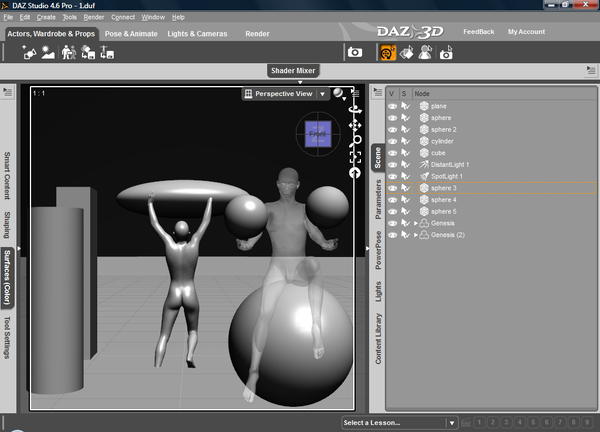600x432 pixels.
Task: Open the Perspective View dropdown arrow
Action: pos(323,94)
